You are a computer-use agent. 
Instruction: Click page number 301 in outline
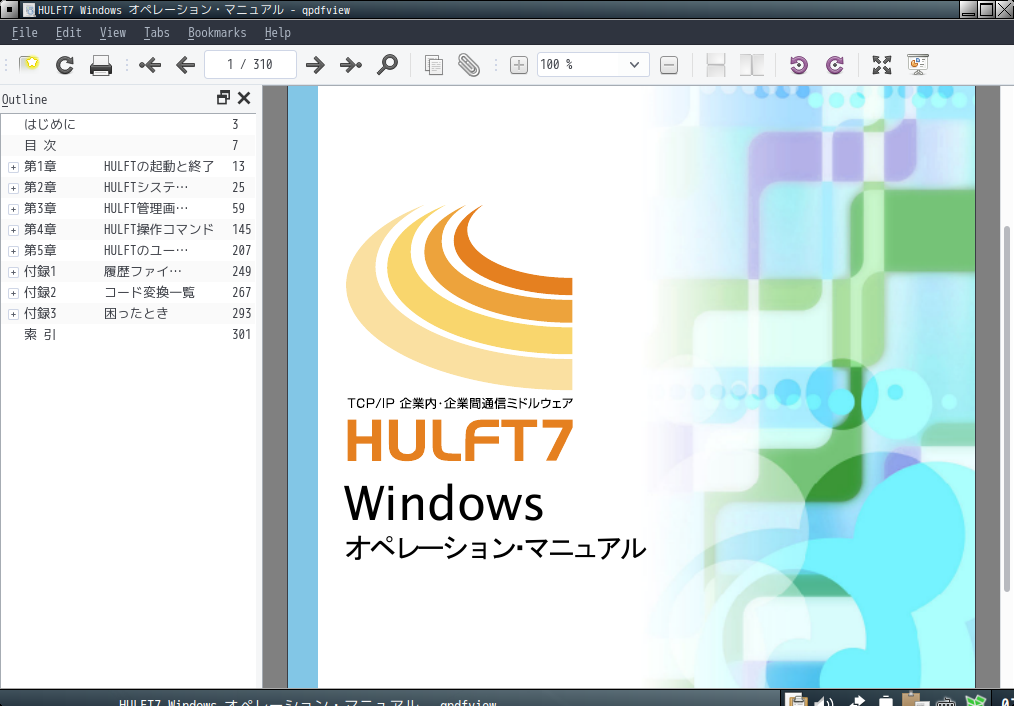click(242, 334)
